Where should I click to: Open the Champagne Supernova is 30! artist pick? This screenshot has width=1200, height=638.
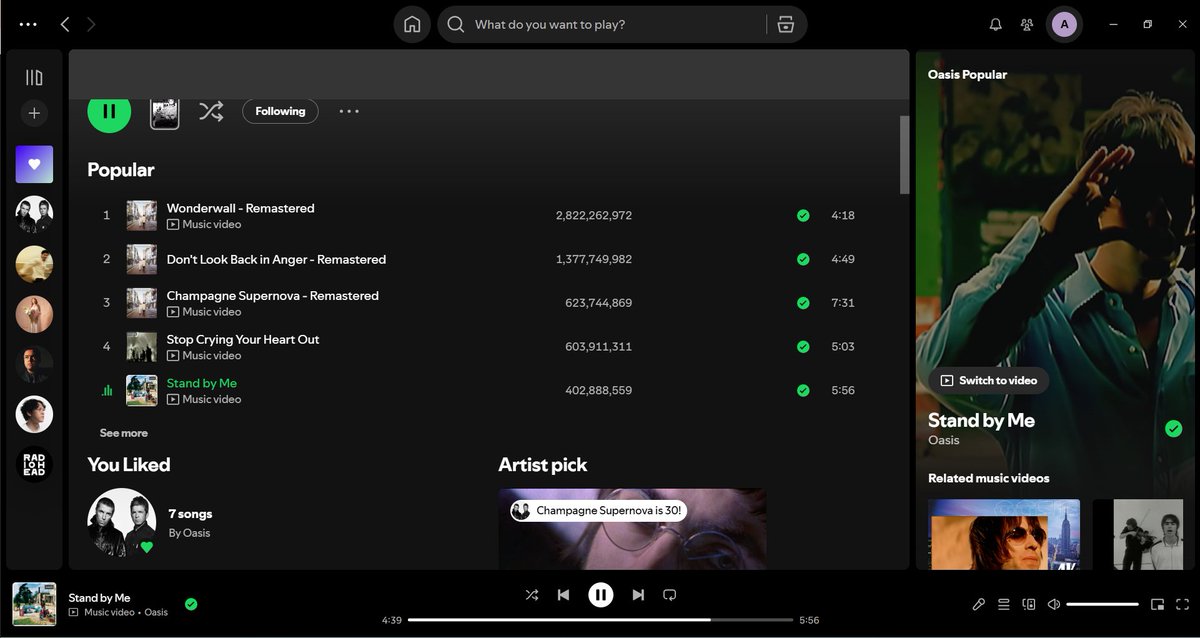pos(633,529)
